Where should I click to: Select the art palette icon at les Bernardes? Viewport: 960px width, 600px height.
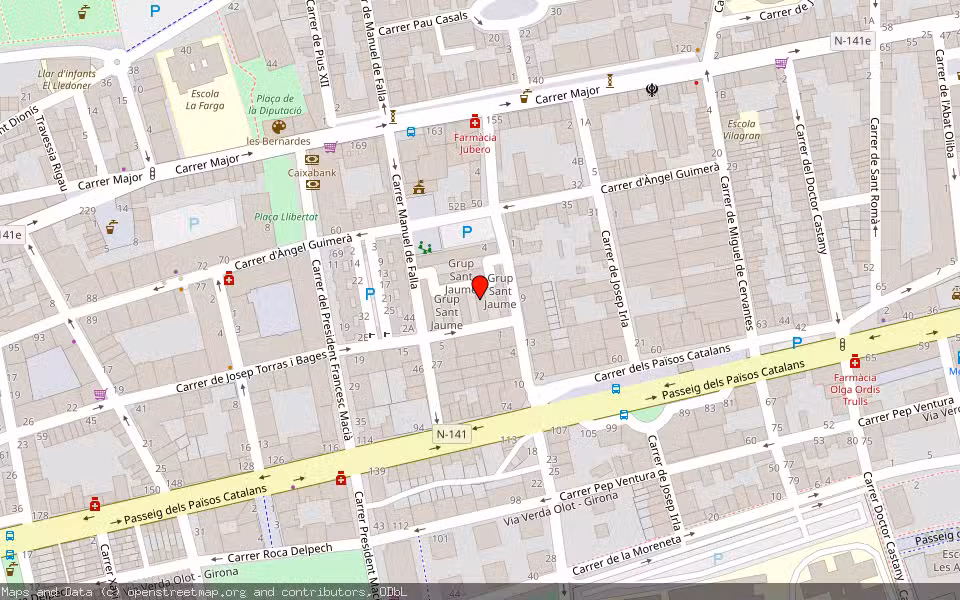point(279,127)
